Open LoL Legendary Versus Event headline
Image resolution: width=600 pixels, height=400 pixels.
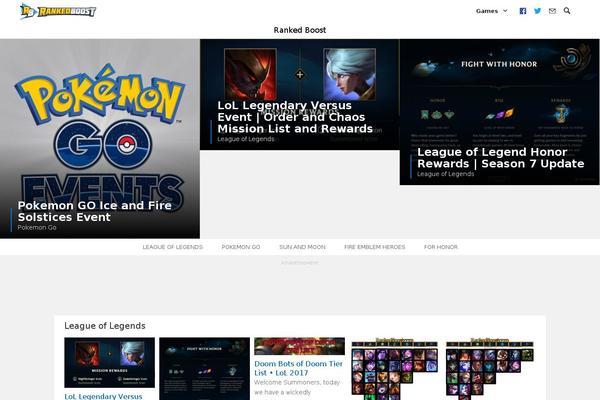(x=295, y=117)
